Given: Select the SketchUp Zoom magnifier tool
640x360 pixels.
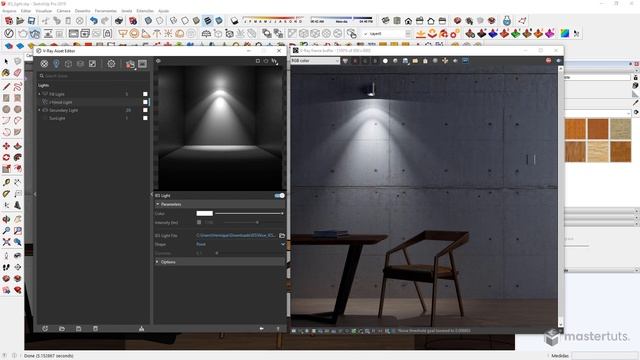Looking at the screenshot, I should pyautogui.click(x=6, y=231).
